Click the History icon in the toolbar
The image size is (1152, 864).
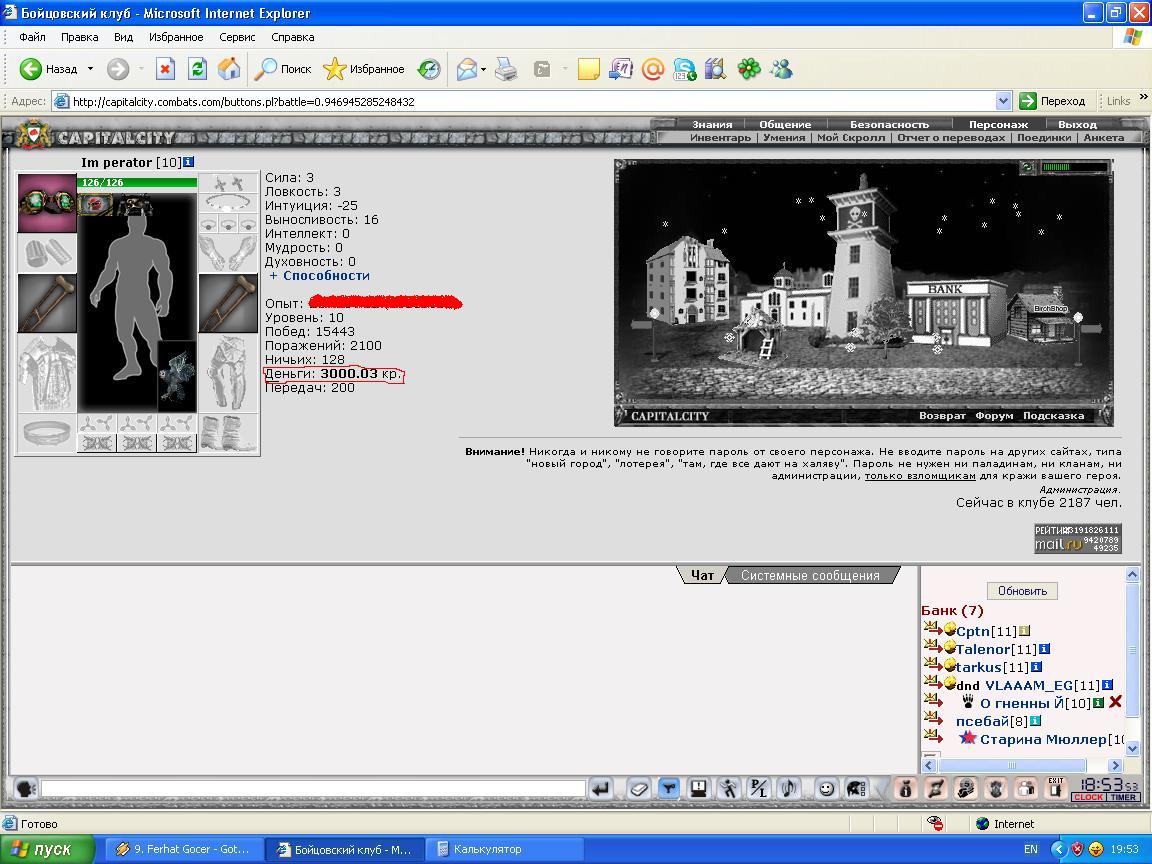428,69
